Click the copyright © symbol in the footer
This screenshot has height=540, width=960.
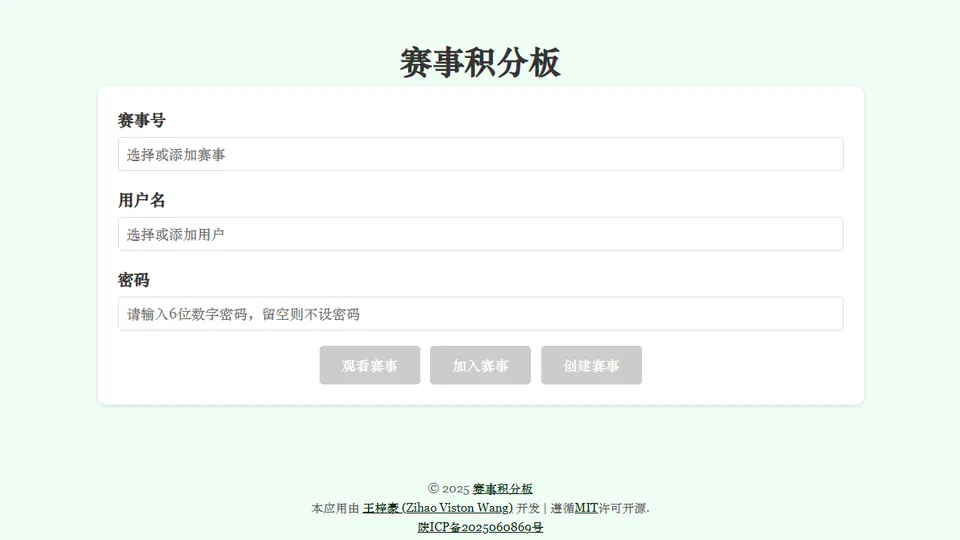pos(433,489)
